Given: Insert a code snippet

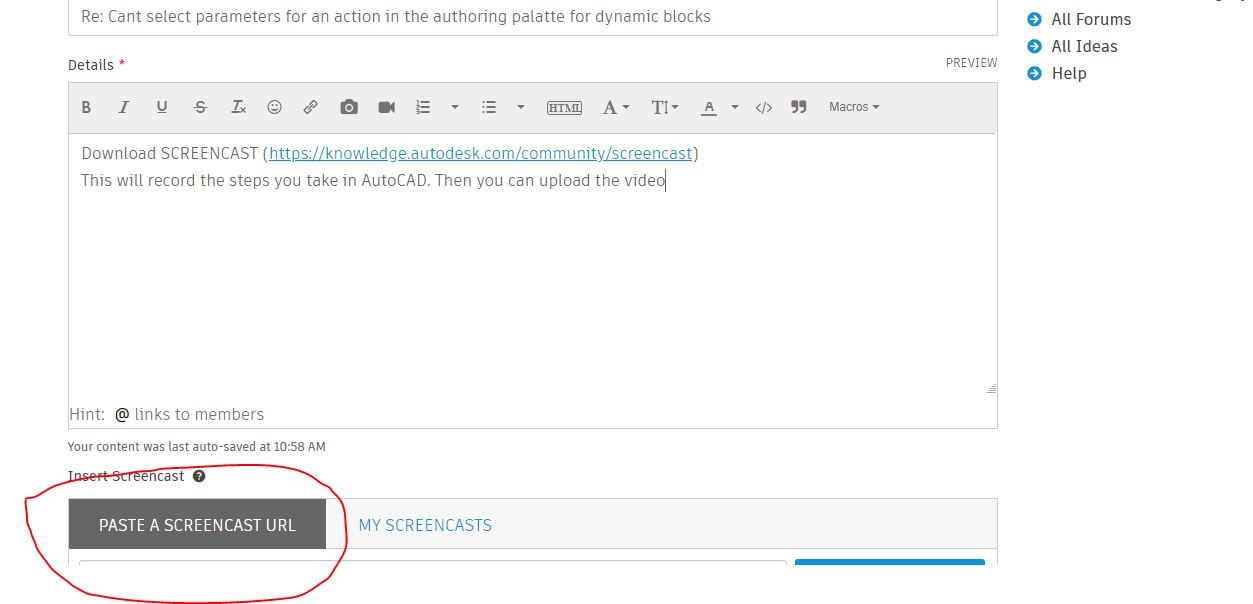Looking at the screenshot, I should pos(764,107).
